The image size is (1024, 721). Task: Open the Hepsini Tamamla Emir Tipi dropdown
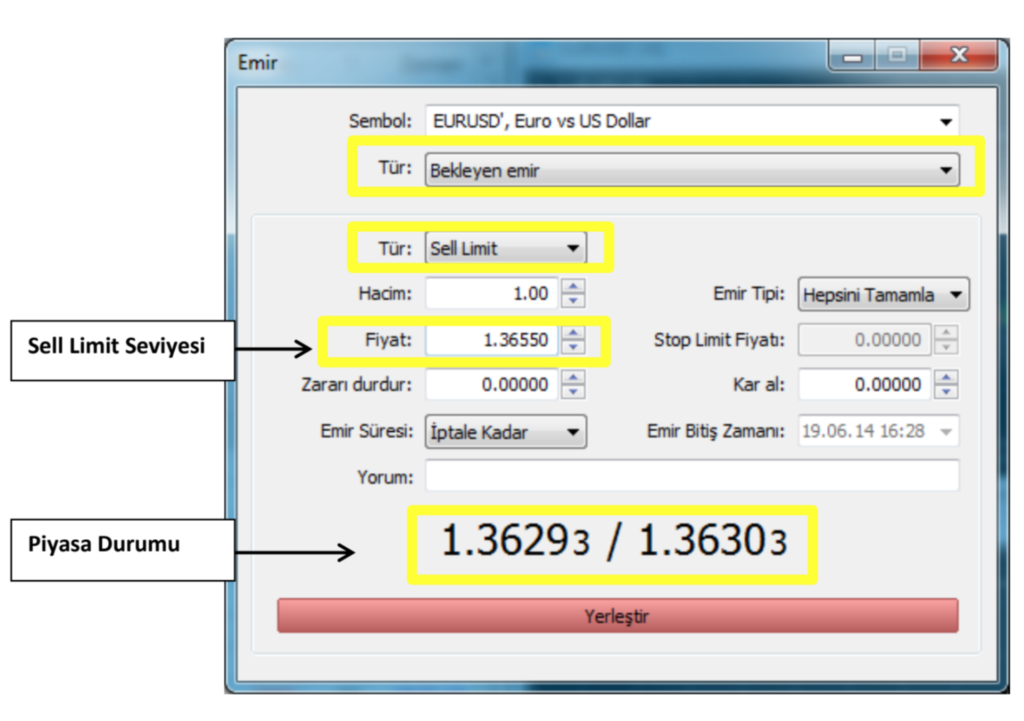pos(883,295)
